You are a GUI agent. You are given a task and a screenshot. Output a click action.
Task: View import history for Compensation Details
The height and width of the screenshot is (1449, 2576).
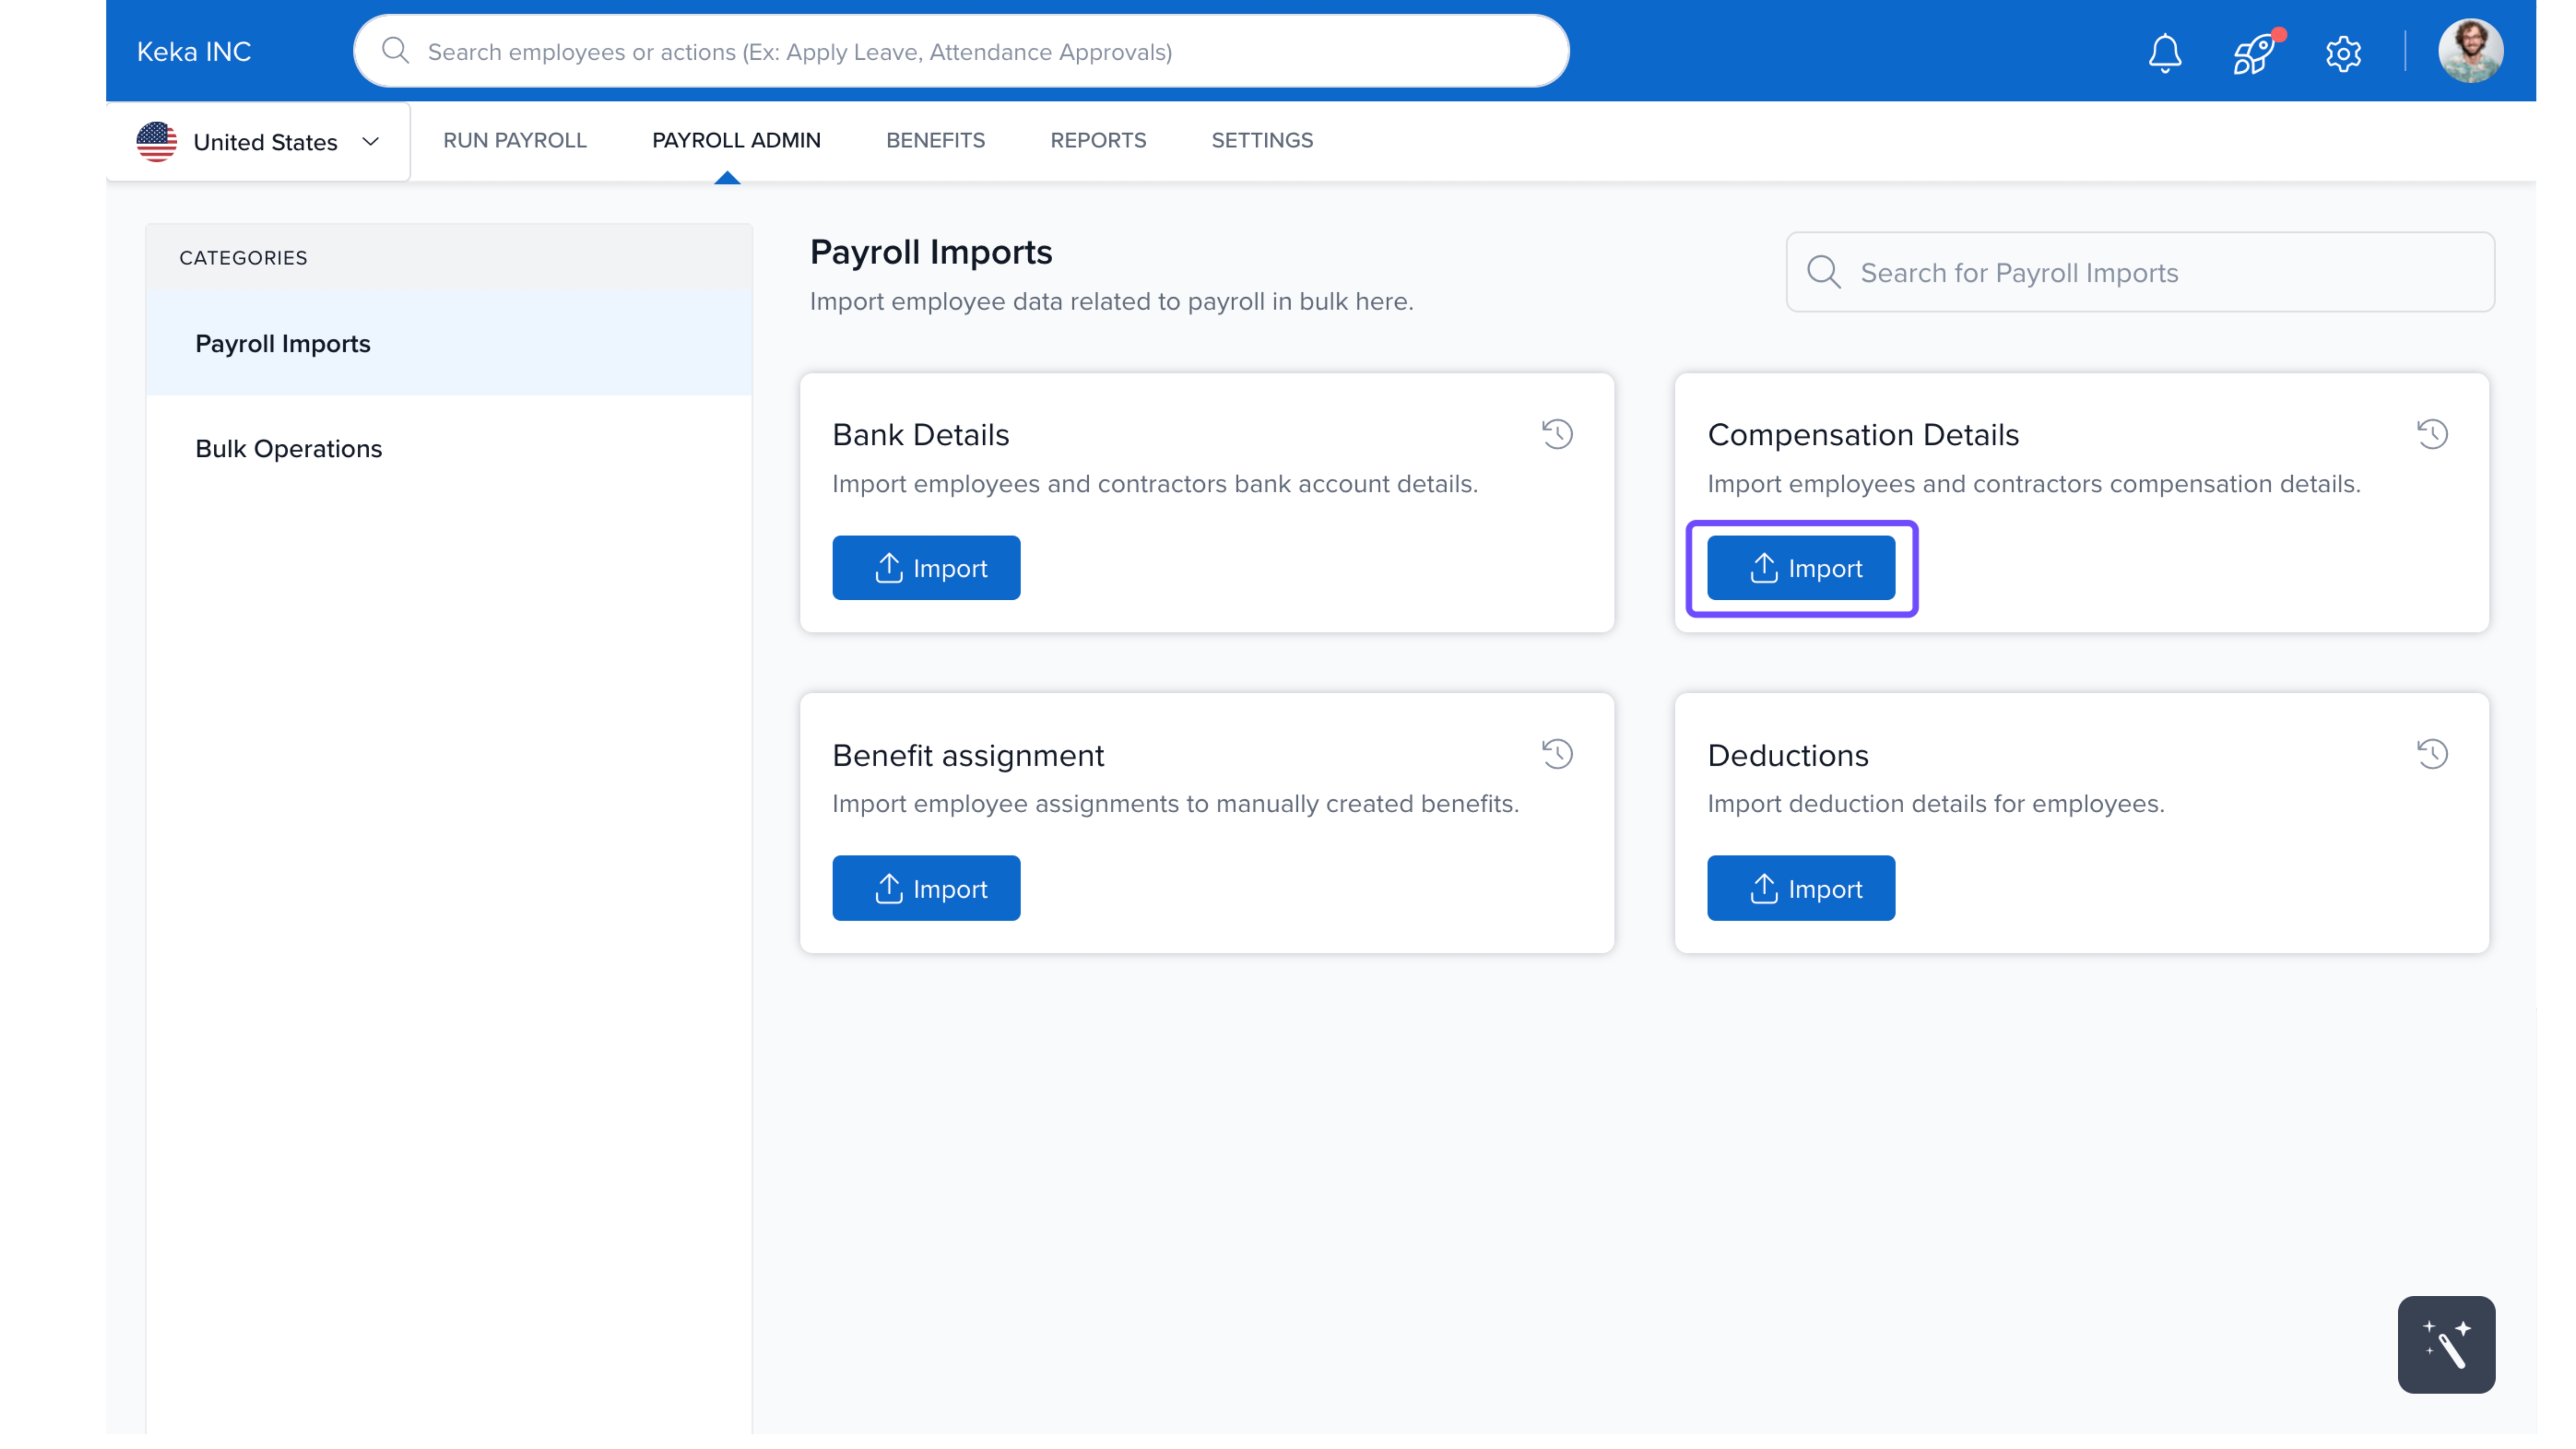click(x=2432, y=434)
